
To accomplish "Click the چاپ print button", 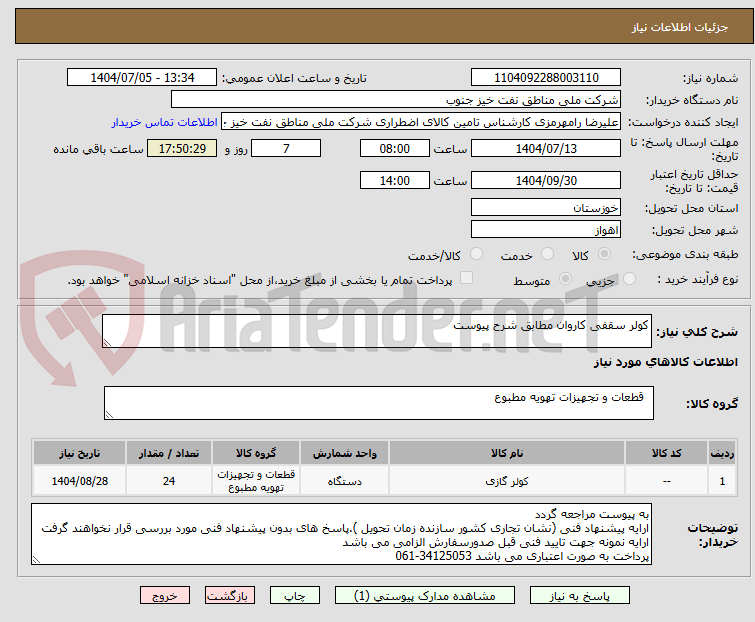I will tap(295, 596).
